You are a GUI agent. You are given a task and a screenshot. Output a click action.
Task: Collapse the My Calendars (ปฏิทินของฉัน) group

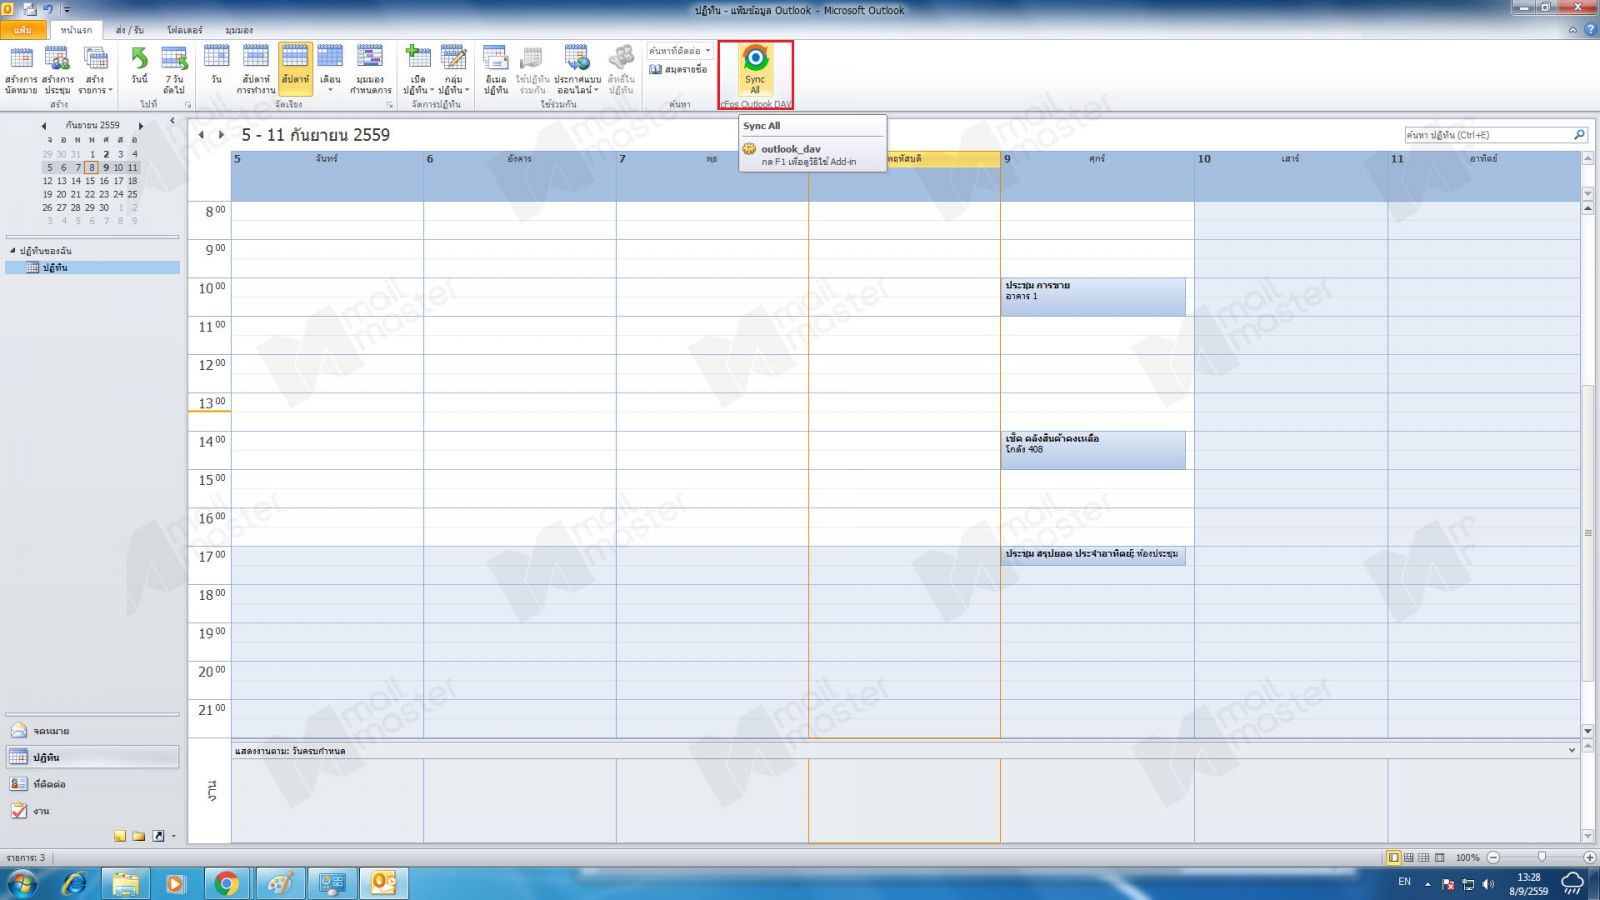(x=13, y=251)
